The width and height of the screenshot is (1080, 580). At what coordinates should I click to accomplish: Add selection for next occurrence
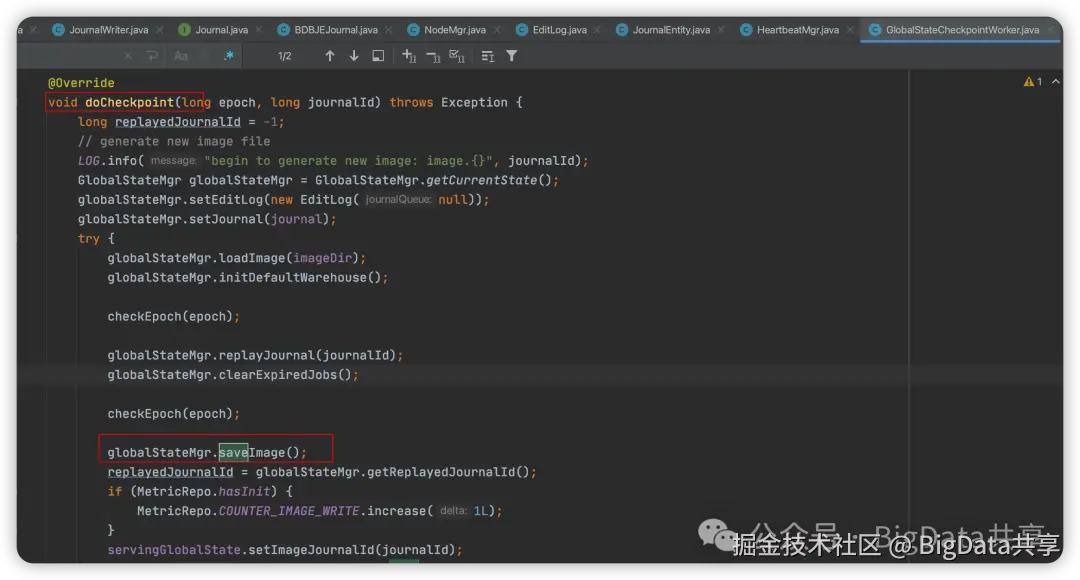[409, 56]
